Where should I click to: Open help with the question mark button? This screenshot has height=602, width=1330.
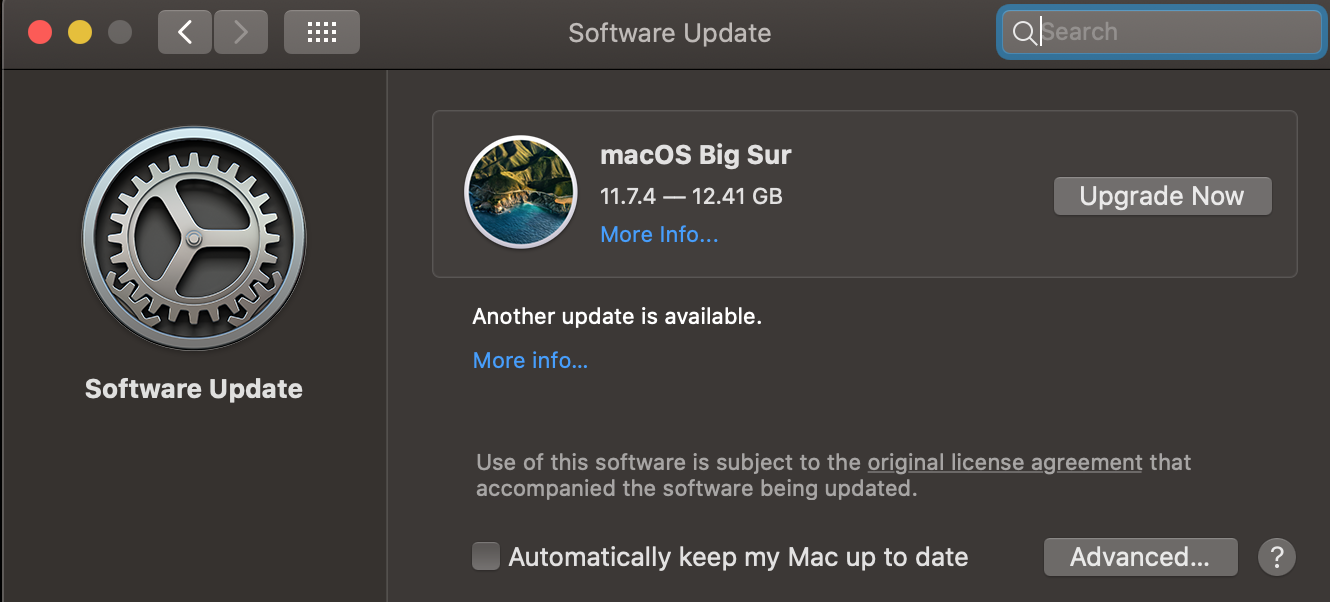1277,557
